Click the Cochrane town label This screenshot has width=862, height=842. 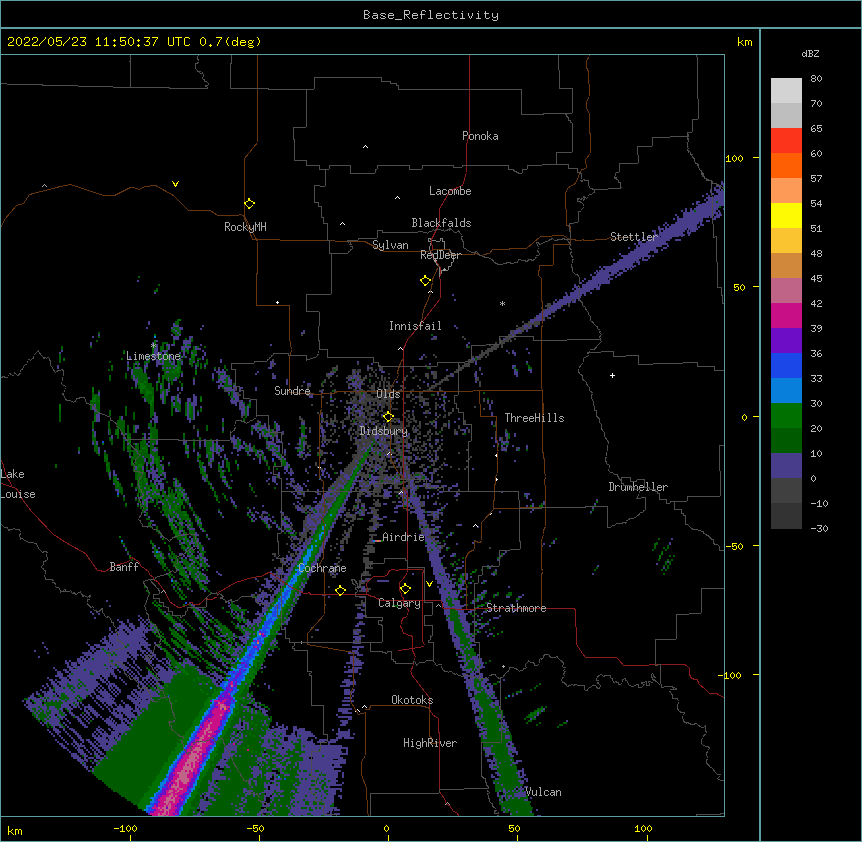tap(322, 568)
